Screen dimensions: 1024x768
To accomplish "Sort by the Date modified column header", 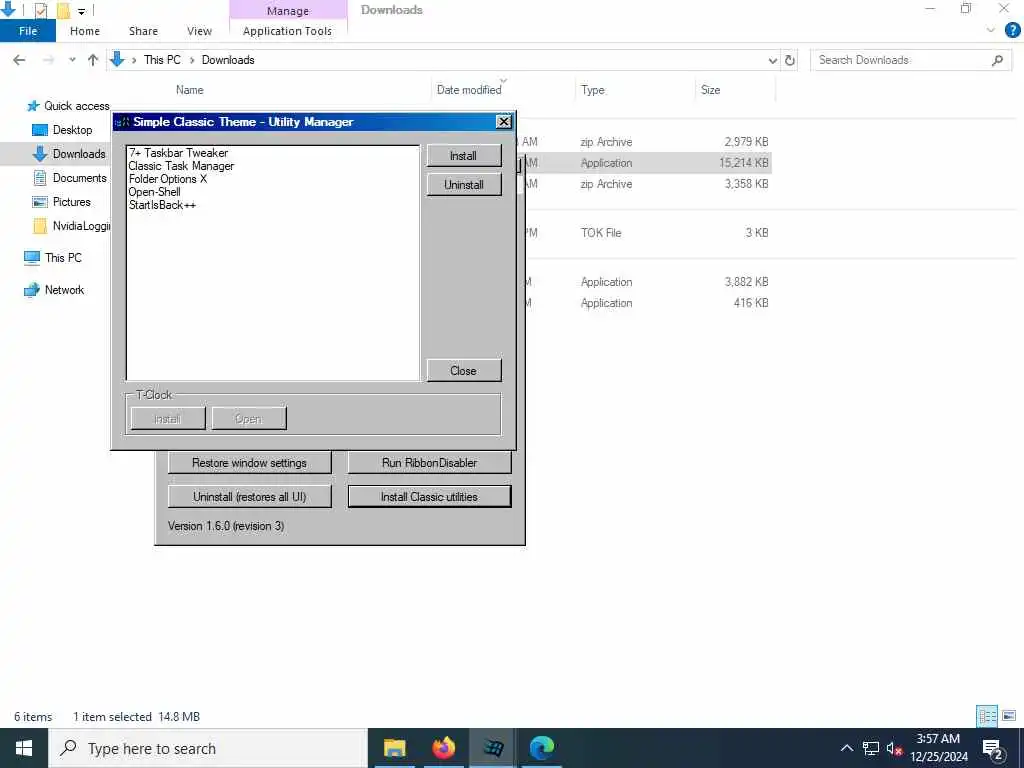I will tap(469, 90).
